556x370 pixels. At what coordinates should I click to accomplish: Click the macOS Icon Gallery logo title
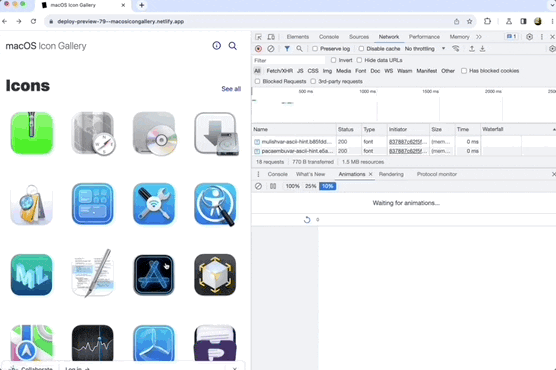(x=46, y=46)
